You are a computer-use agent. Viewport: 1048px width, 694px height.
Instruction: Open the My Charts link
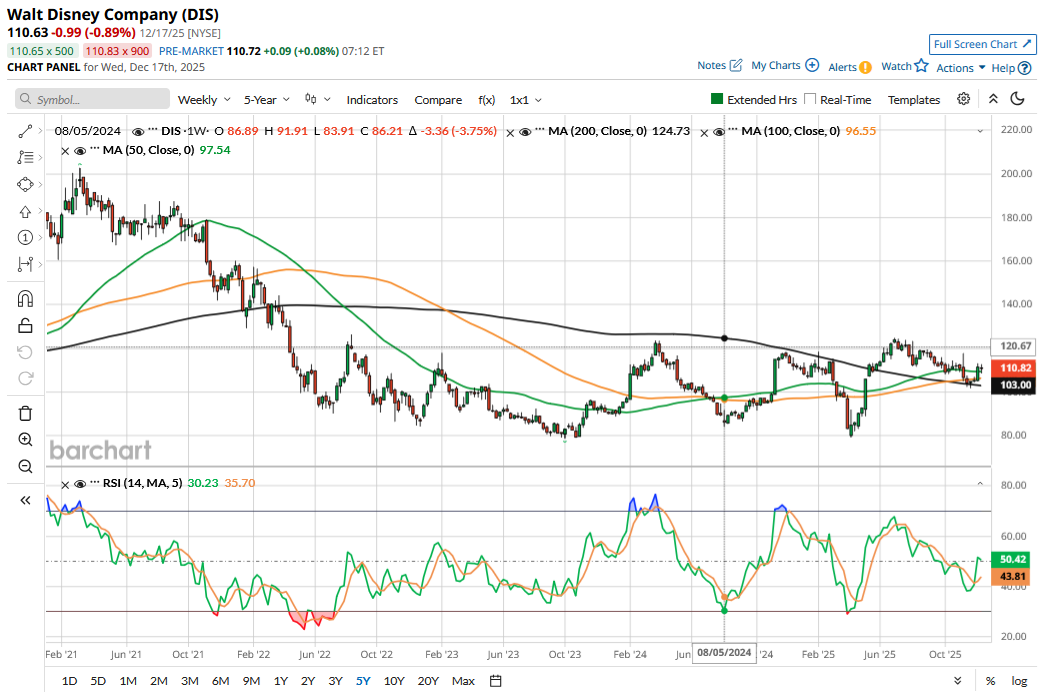[784, 66]
